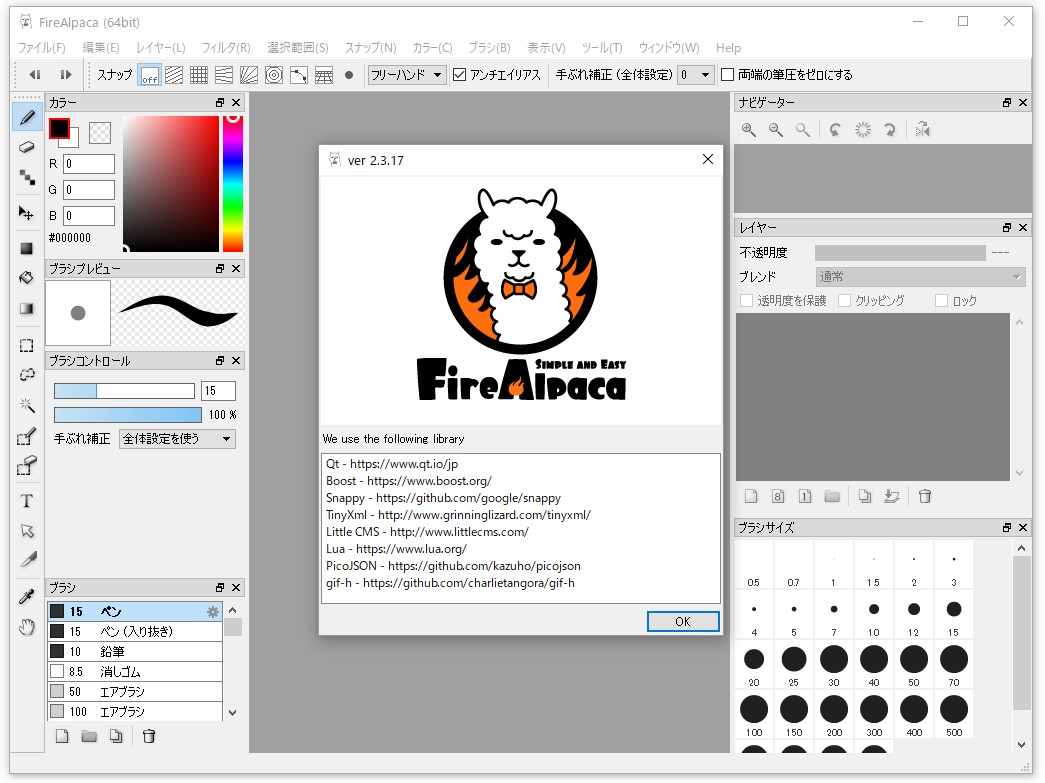Select the Text tool
The width and height of the screenshot is (1045, 783).
pyautogui.click(x=27, y=499)
